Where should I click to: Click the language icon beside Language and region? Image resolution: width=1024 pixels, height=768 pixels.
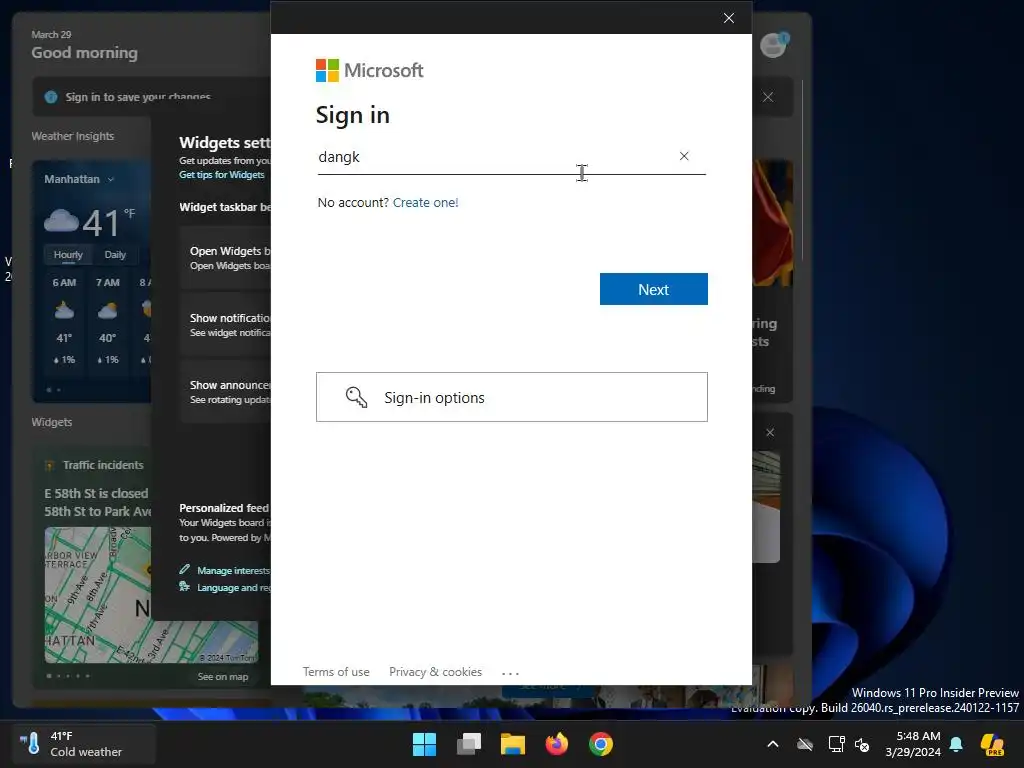pyautogui.click(x=185, y=586)
